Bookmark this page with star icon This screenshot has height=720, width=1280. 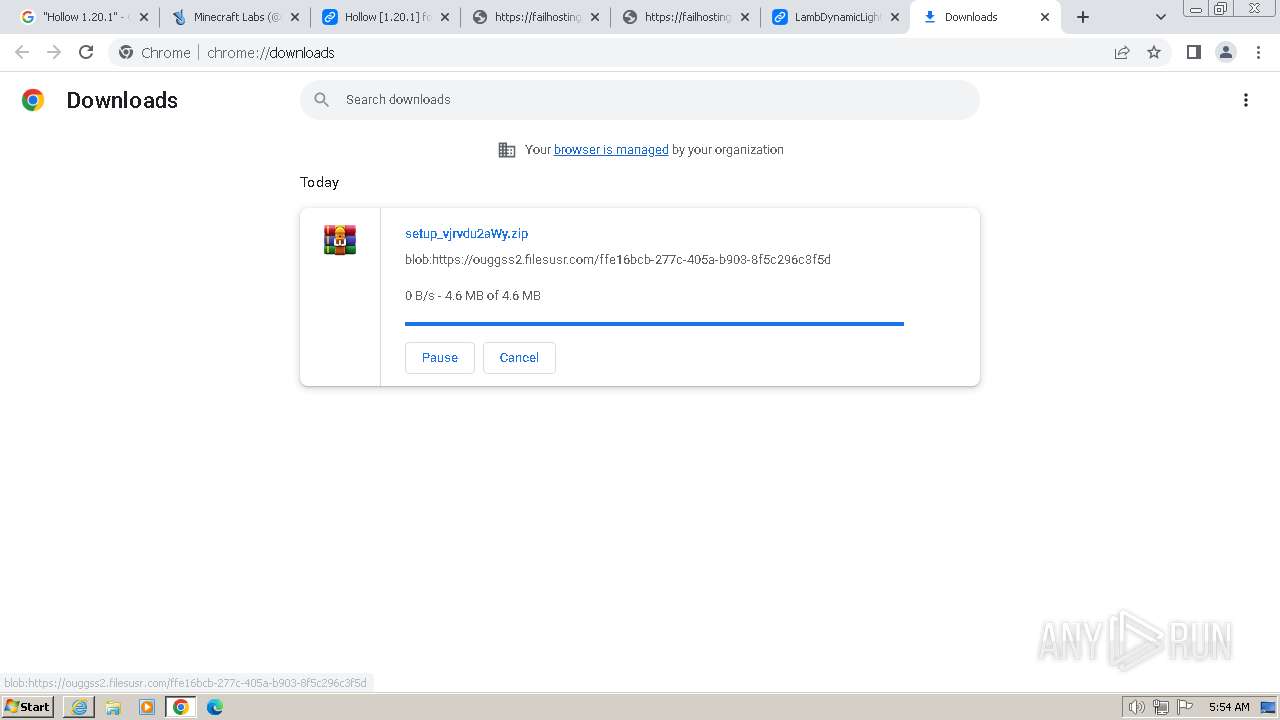(x=1154, y=52)
